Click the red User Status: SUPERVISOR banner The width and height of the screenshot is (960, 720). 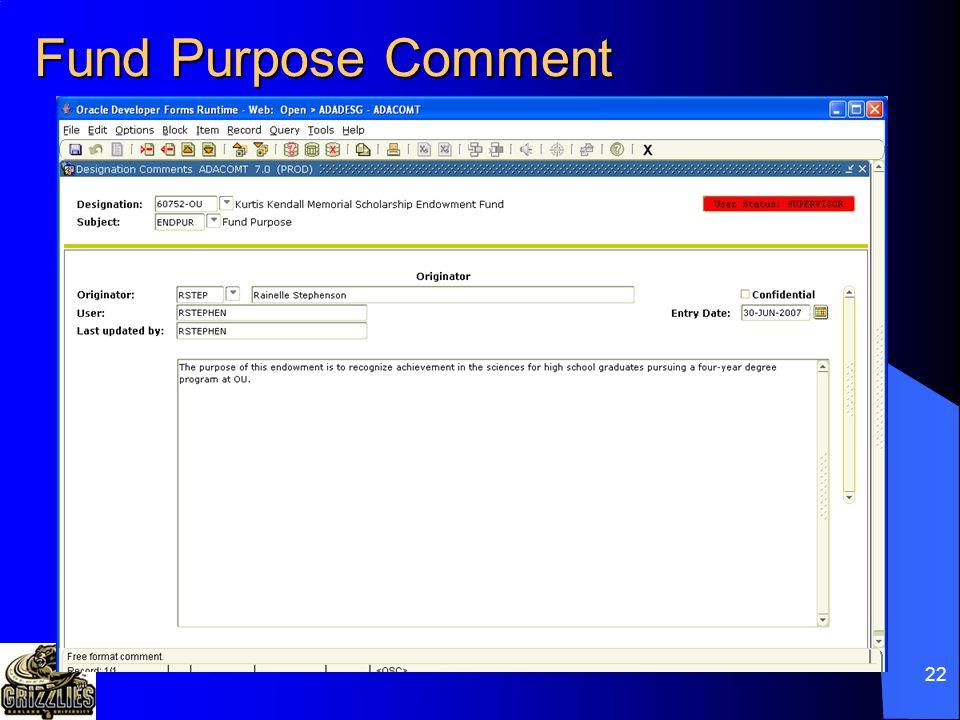(778, 204)
